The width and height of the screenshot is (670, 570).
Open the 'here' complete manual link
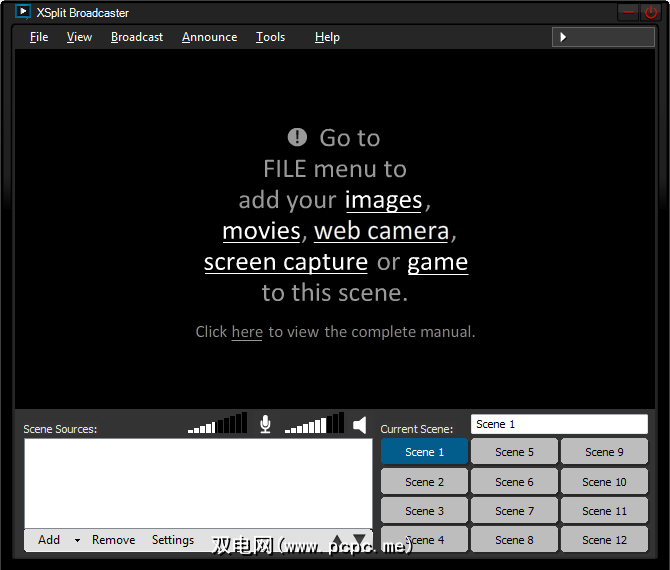(247, 332)
